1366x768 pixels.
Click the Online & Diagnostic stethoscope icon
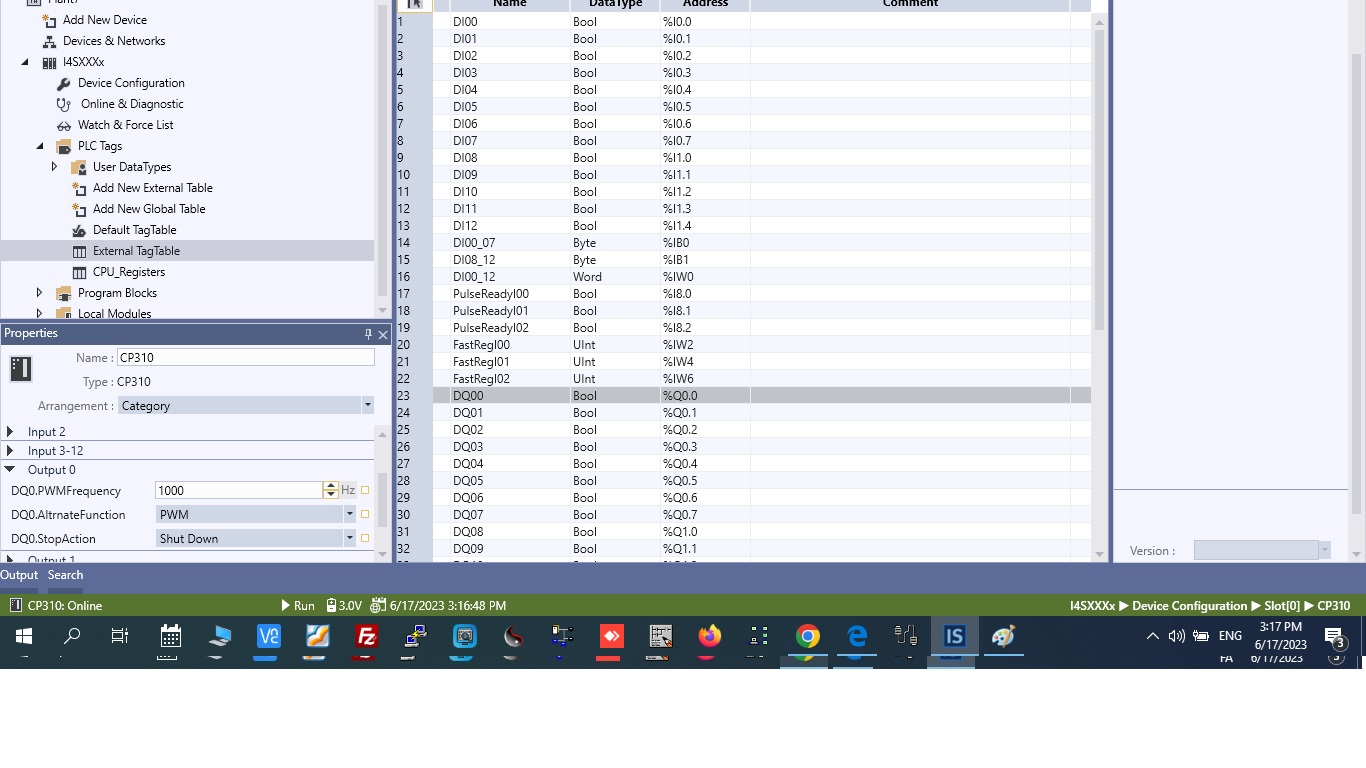(64, 104)
